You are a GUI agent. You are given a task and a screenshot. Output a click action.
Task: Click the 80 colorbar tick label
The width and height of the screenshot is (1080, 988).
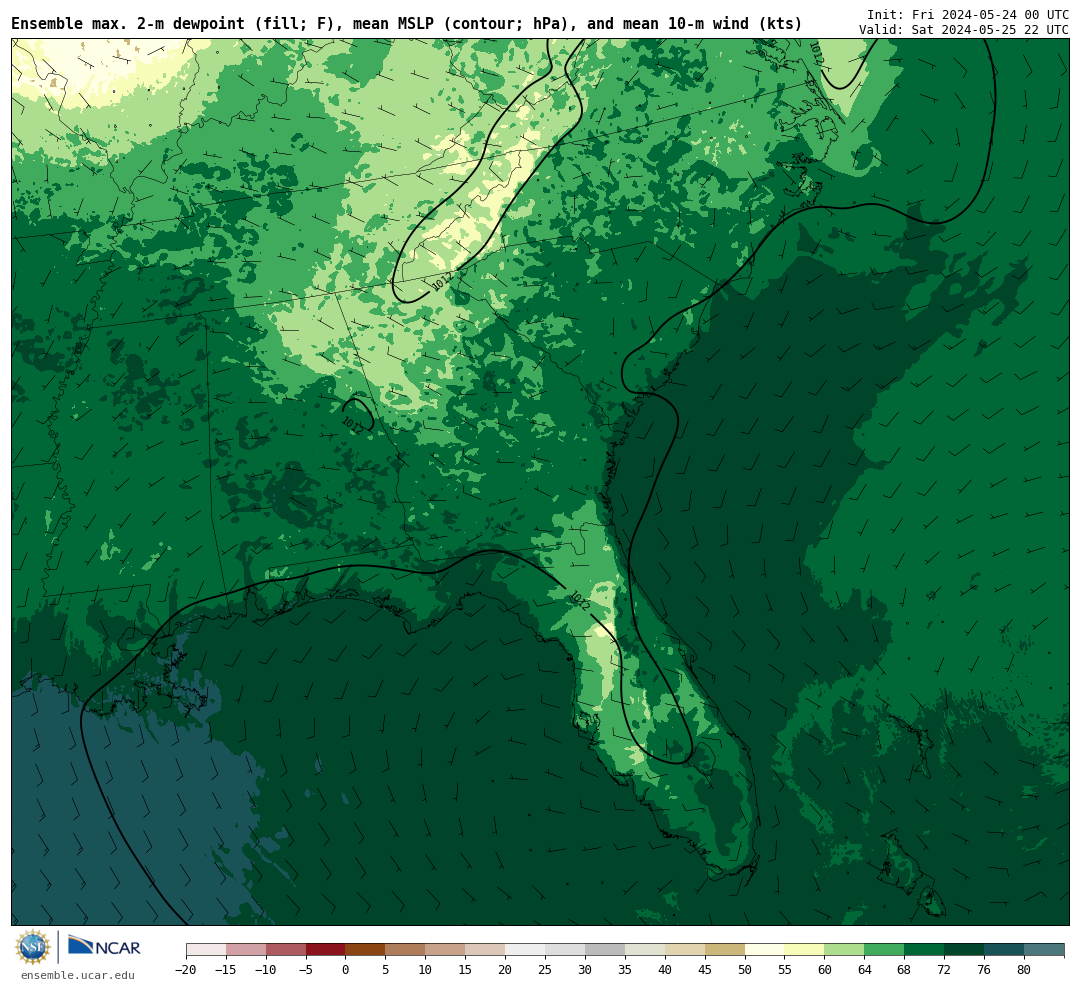(1024, 970)
